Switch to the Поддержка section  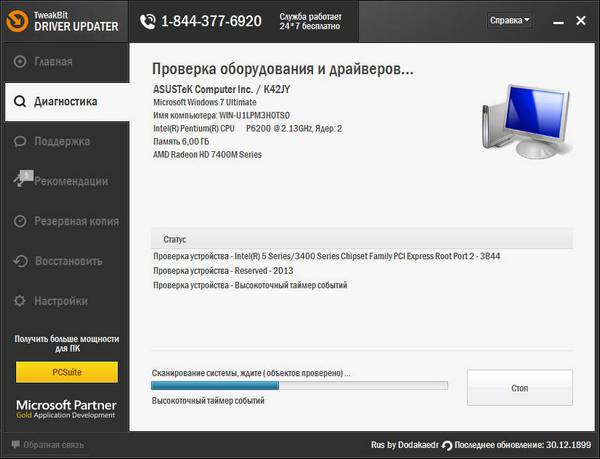coord(63,141)
